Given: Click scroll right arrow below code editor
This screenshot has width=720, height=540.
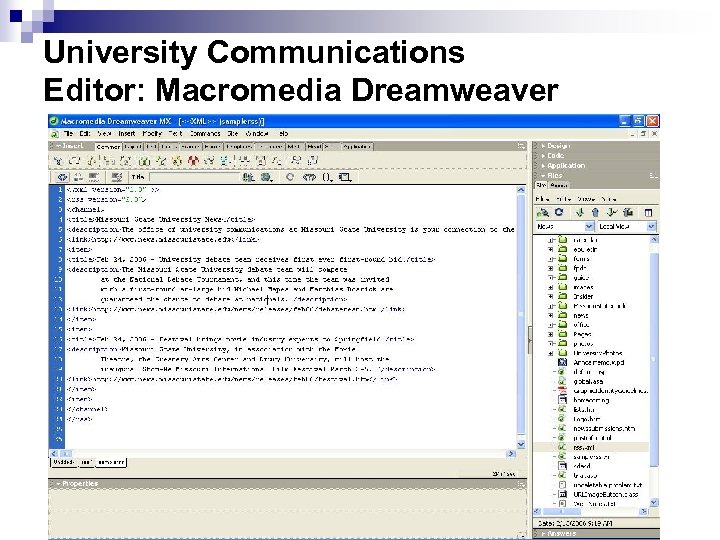Looking at the screenshot, I should [511, 454].
